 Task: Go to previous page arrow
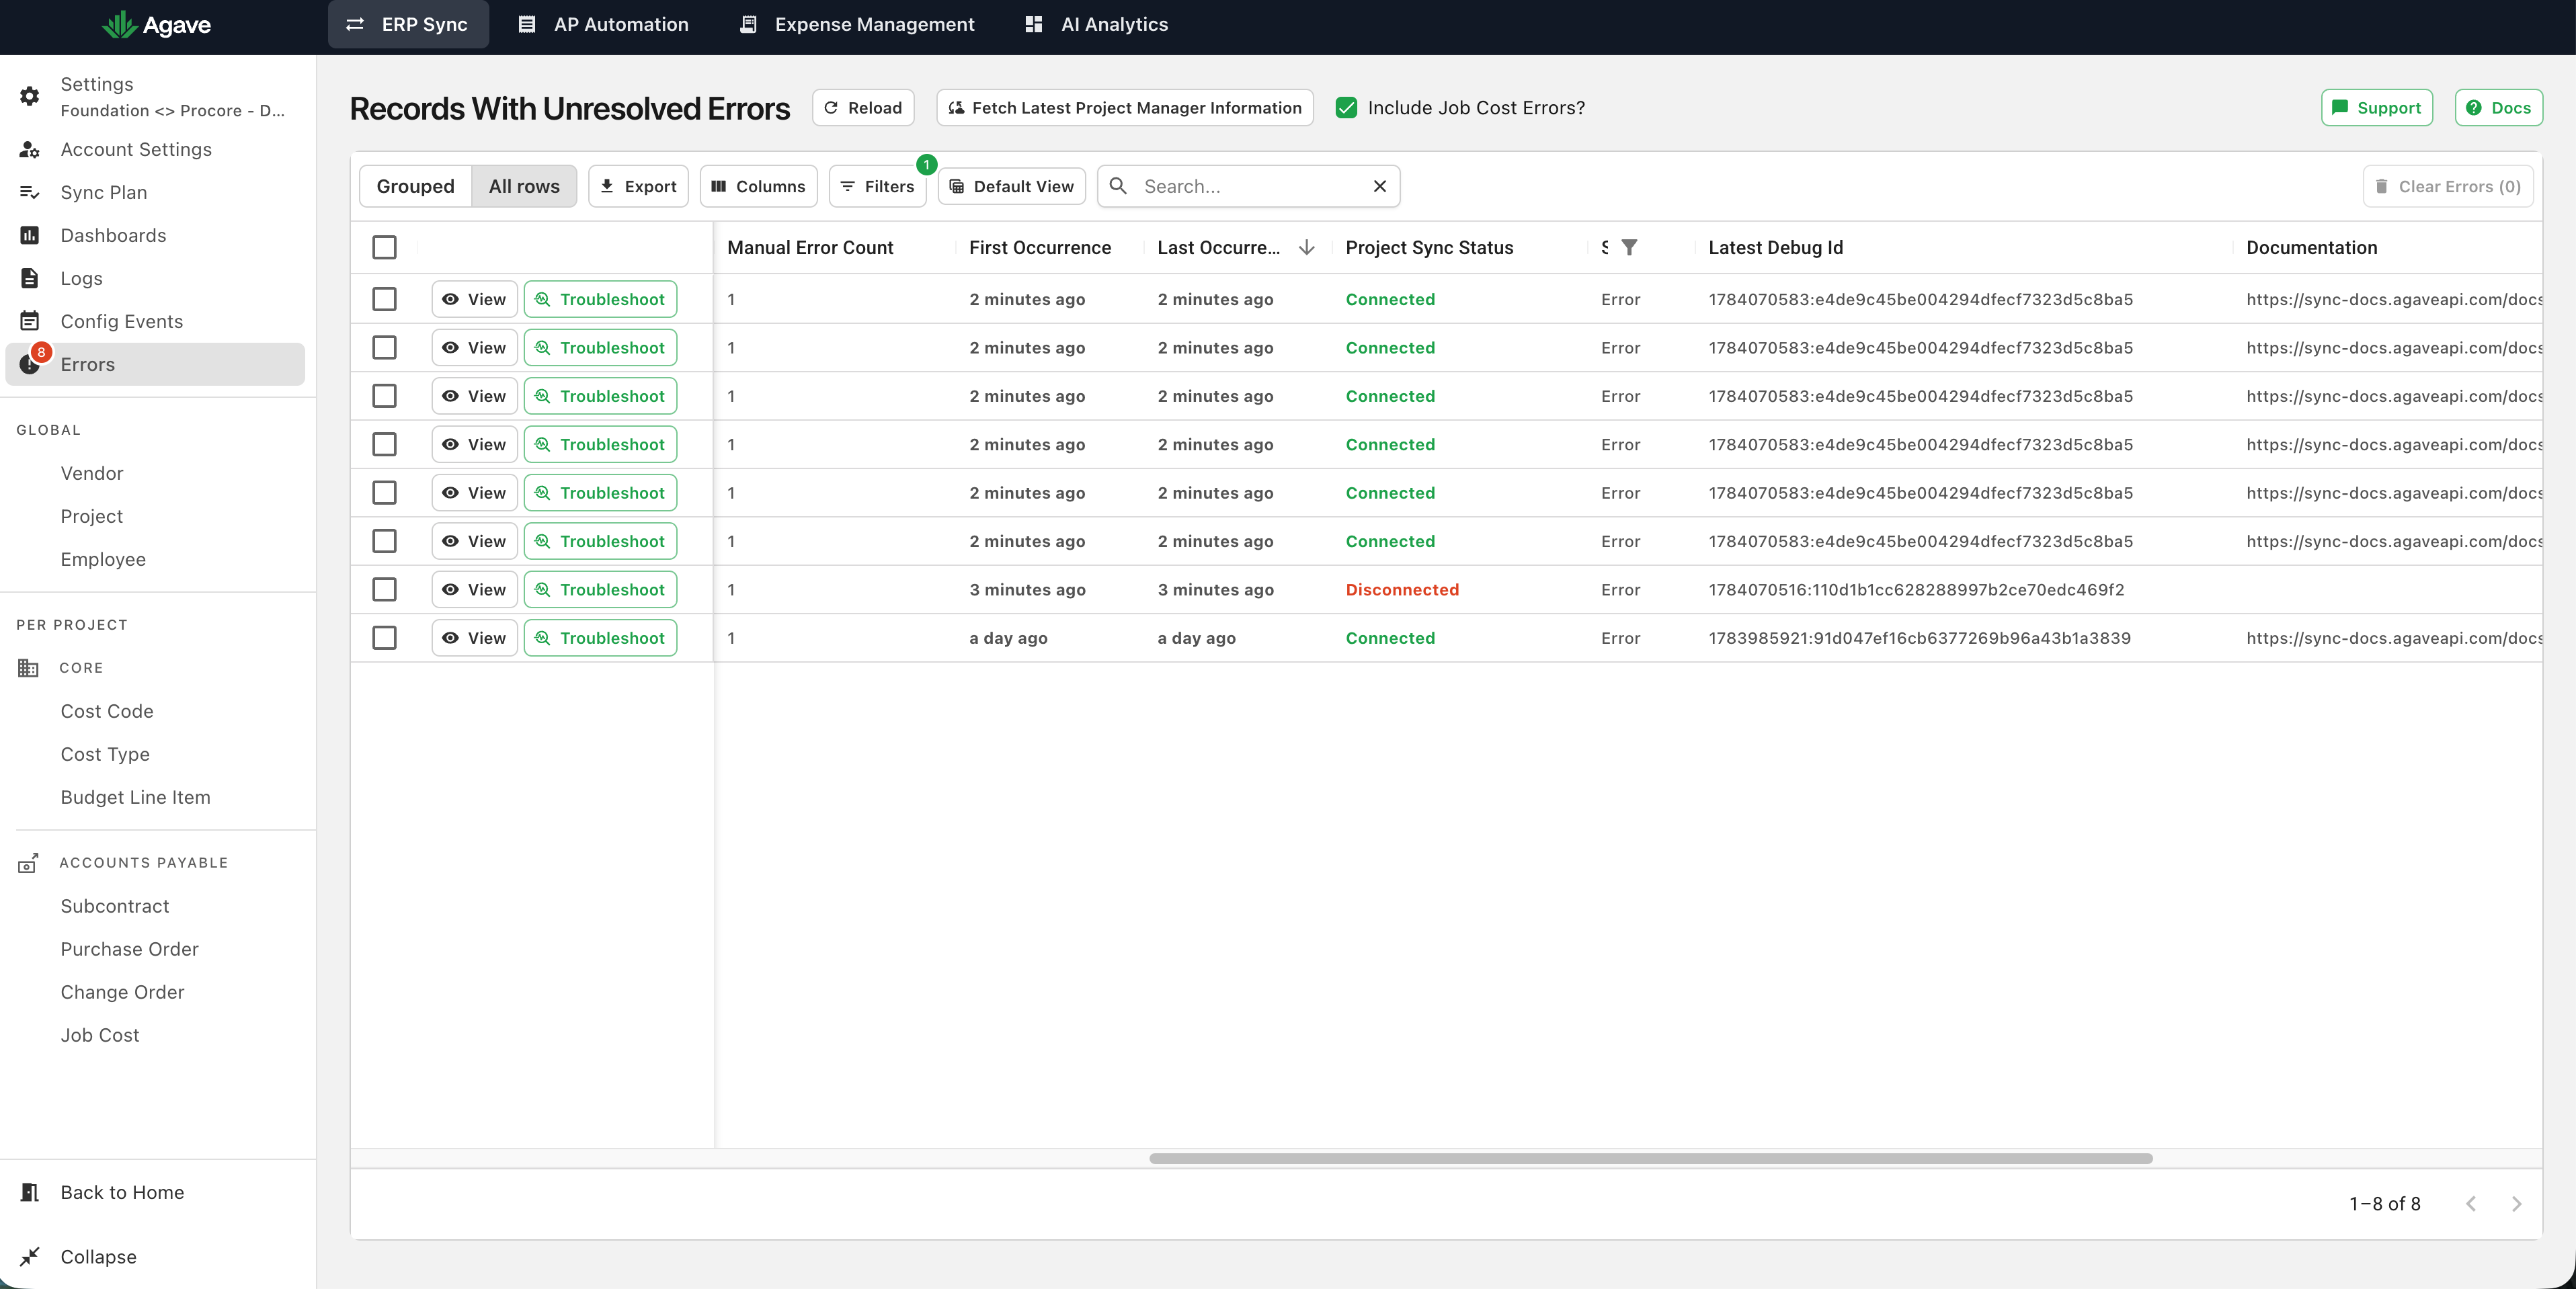click(2471, 1204)
